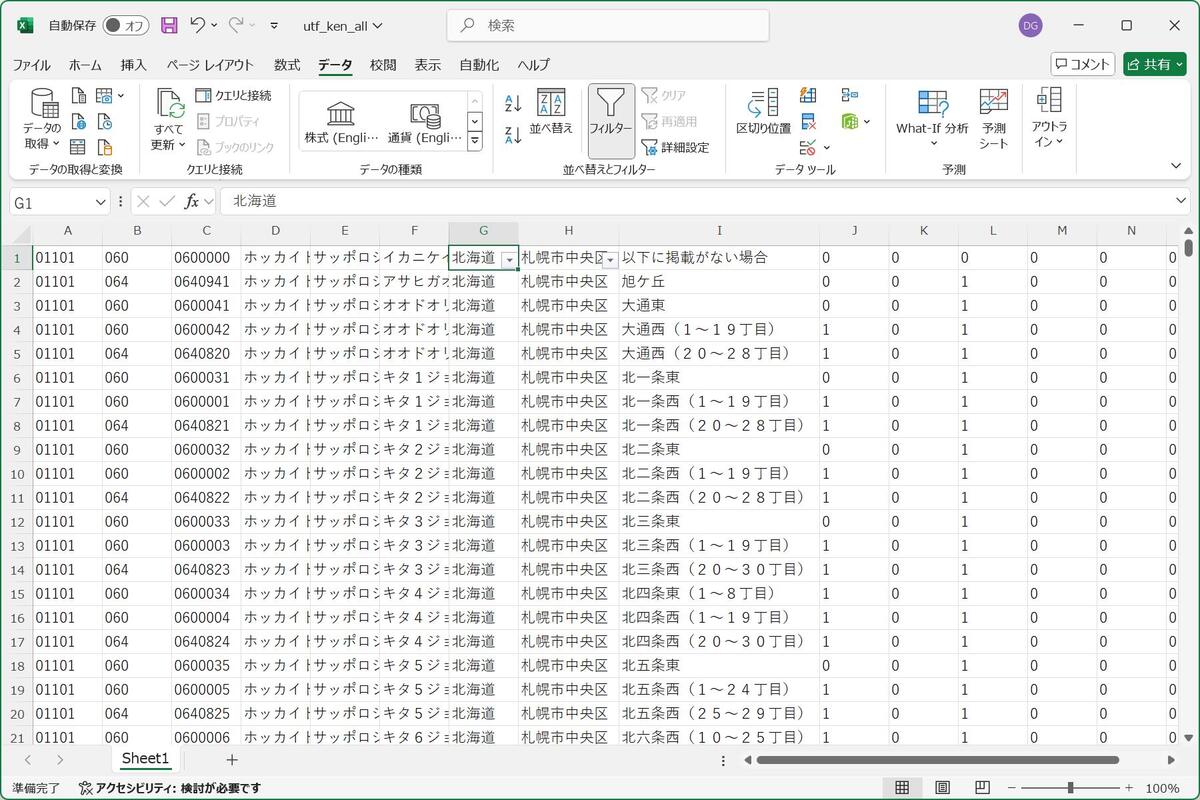The image size is (1200, 800).
Task: Switch to the 数式 tab
Action: pos(287,65)
